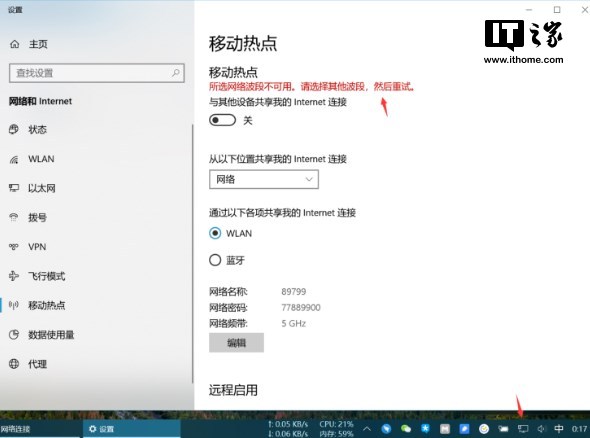
Task: Minimize the settings window
Action: 529,10
